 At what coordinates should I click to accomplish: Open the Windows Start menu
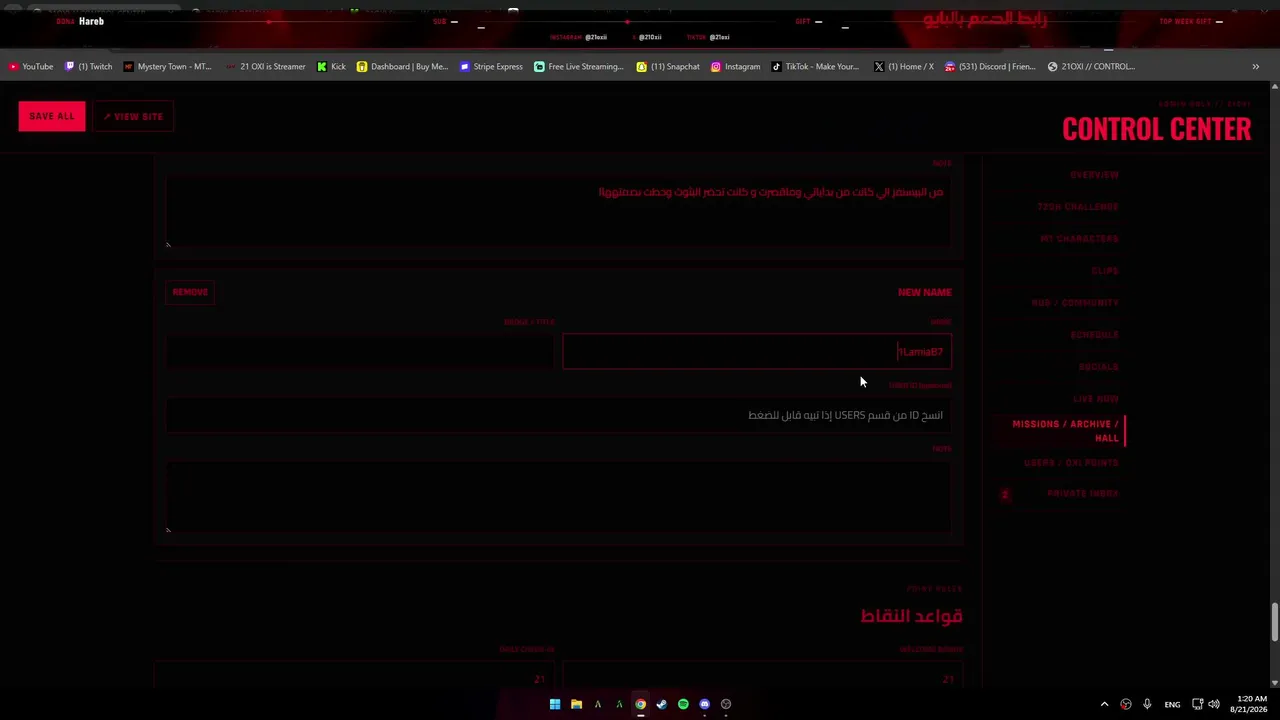555,704
